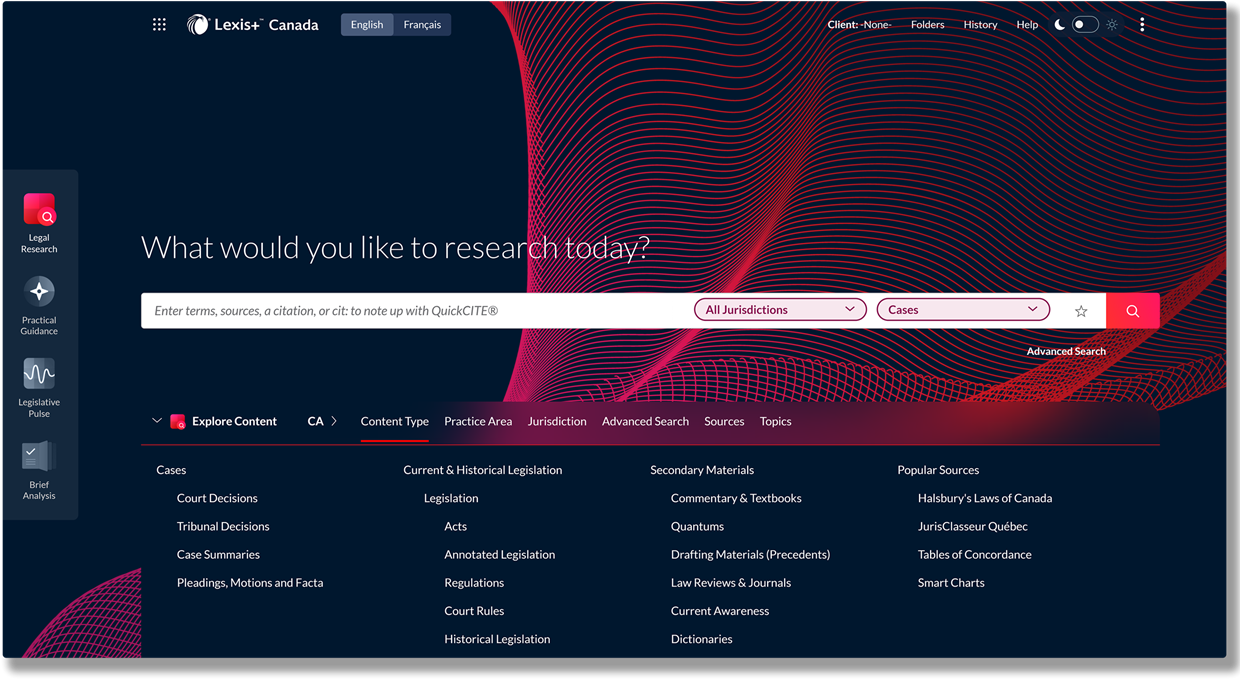Select the Content Type tab
The image size is (1240, 680).
395,421
